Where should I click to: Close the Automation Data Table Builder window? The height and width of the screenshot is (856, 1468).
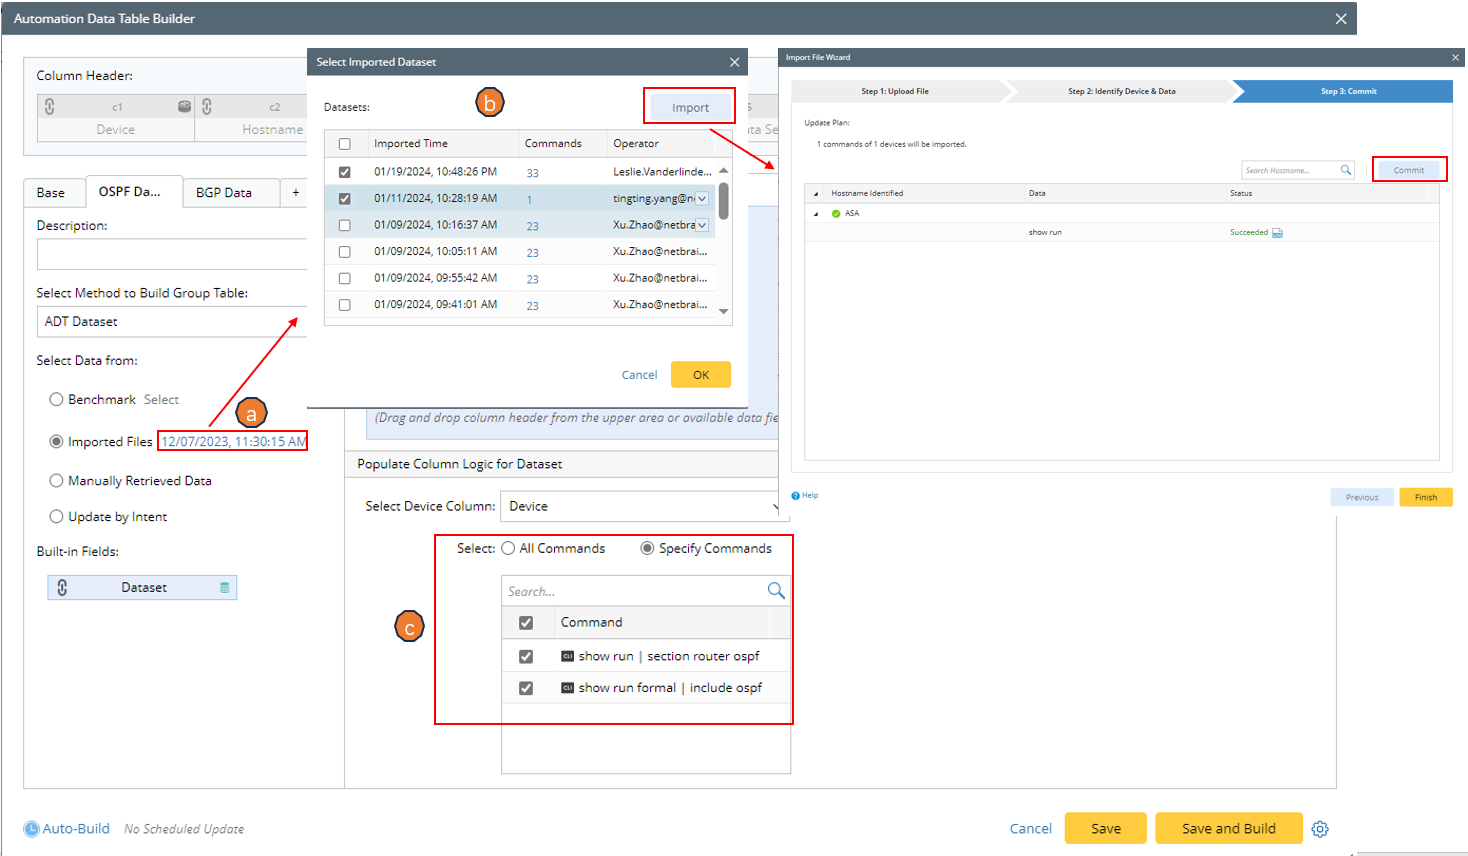coord(1341,19)
